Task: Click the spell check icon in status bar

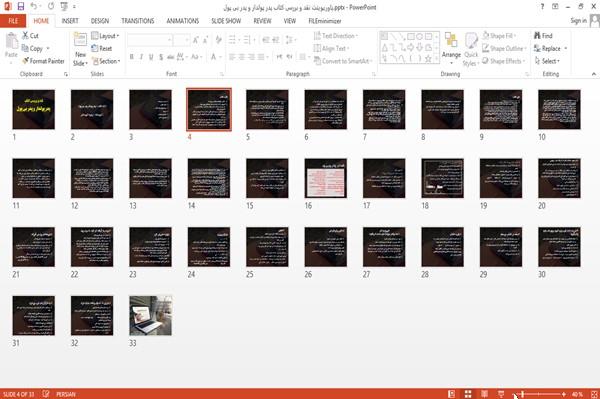Action: [x=46, y=394]
